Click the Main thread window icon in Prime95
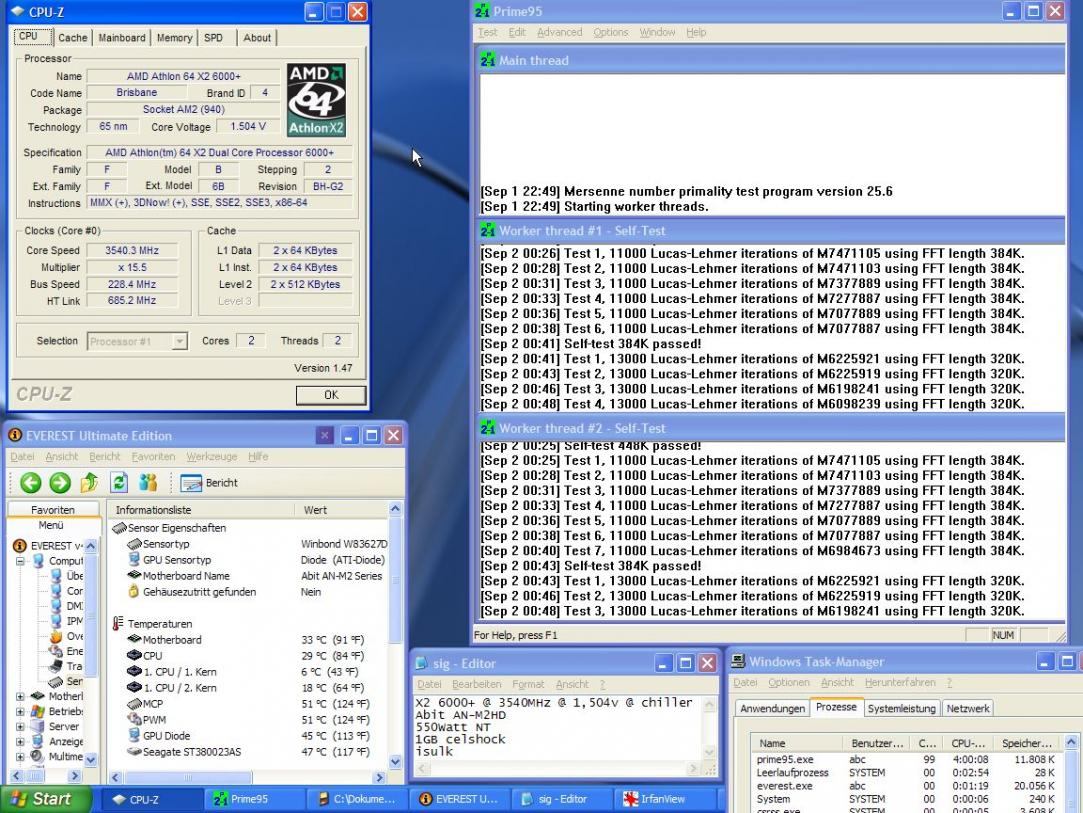 point(488,61)
